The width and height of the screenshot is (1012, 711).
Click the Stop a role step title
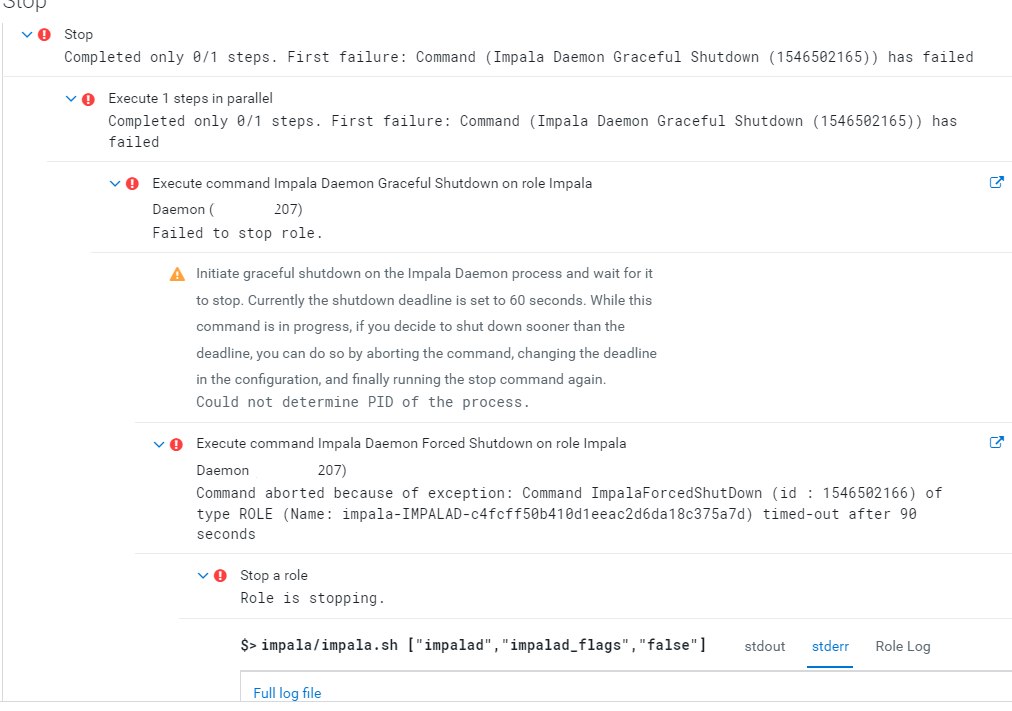point(274,576)
